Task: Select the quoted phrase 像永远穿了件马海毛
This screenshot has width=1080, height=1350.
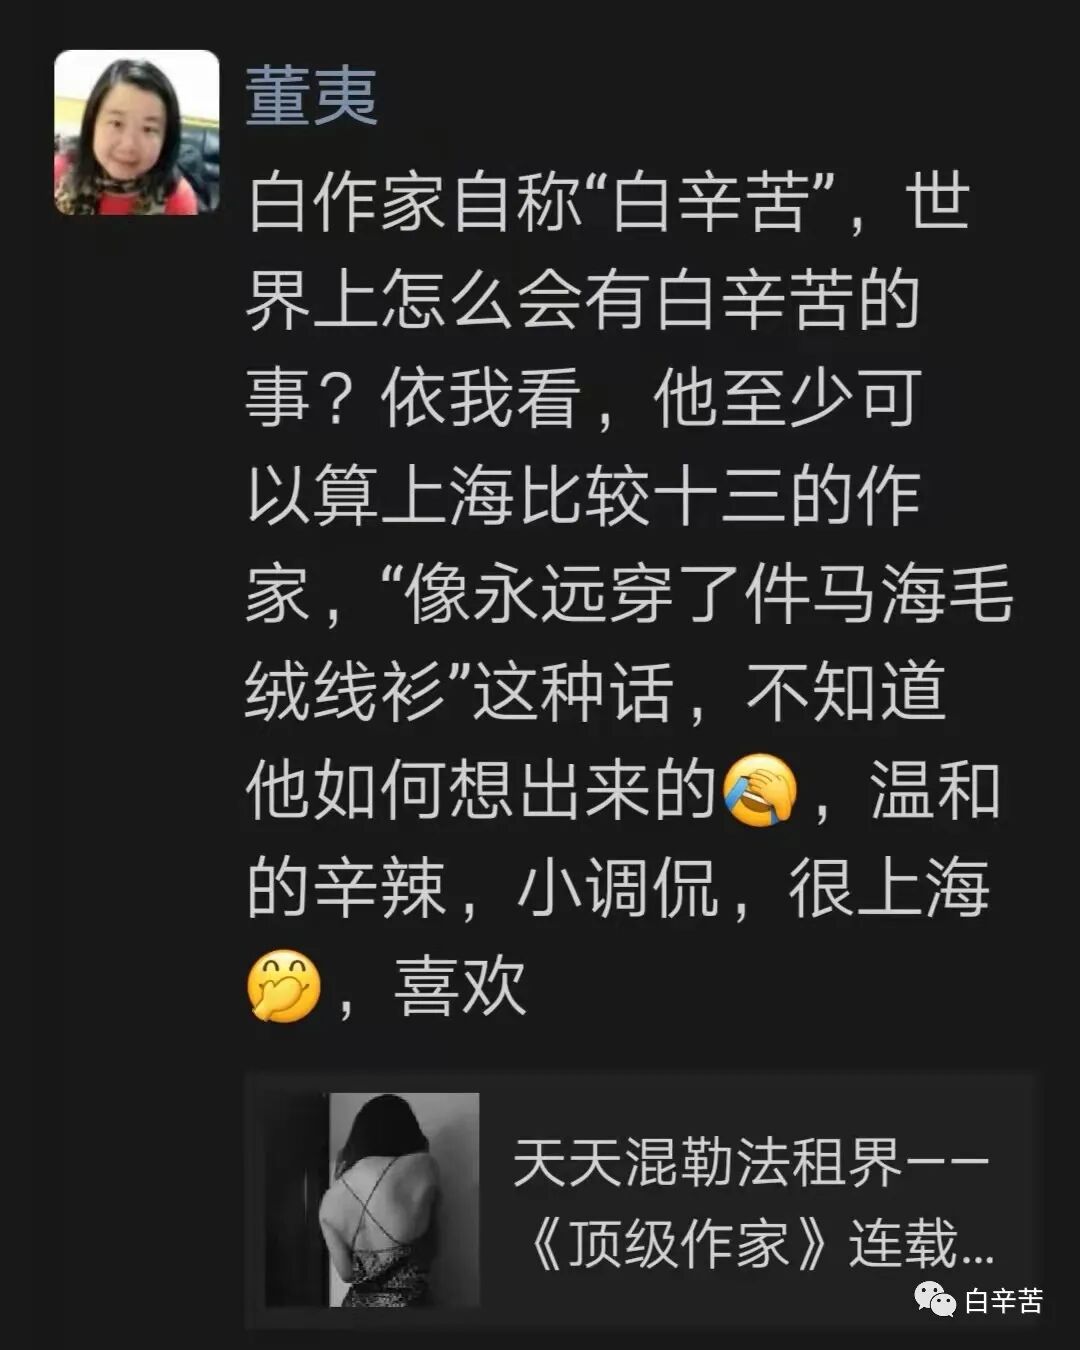Action: [x=708, y=594]
